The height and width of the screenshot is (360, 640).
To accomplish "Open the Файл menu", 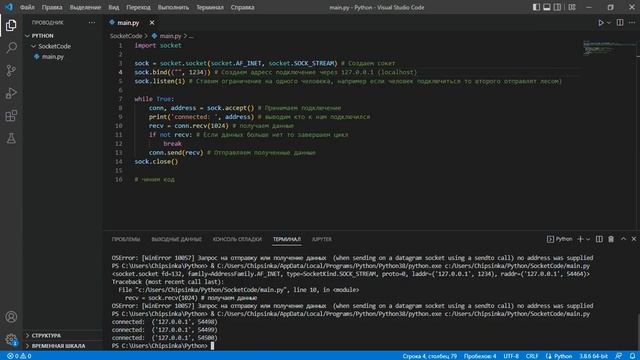I will click(x=27, y=7).
